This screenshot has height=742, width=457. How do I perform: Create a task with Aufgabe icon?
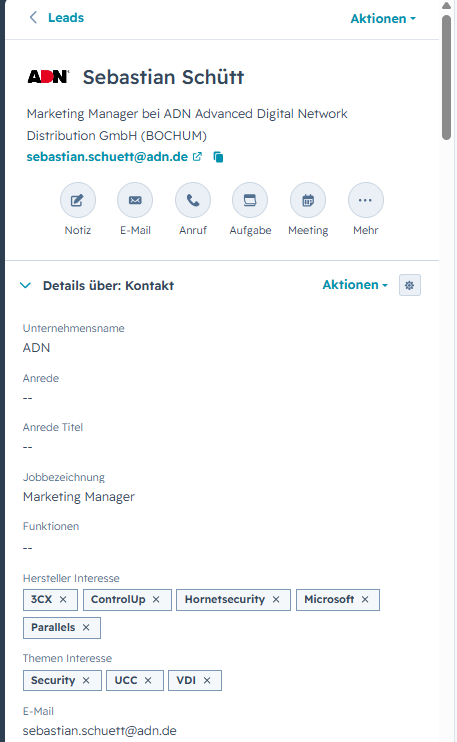tap(250, 200)
